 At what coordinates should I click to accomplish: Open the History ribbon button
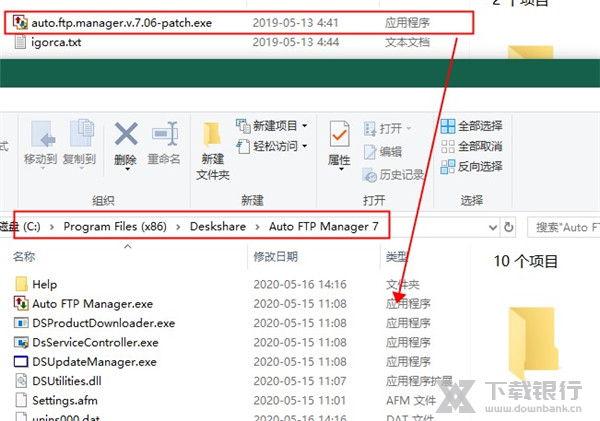coord(393,175)
